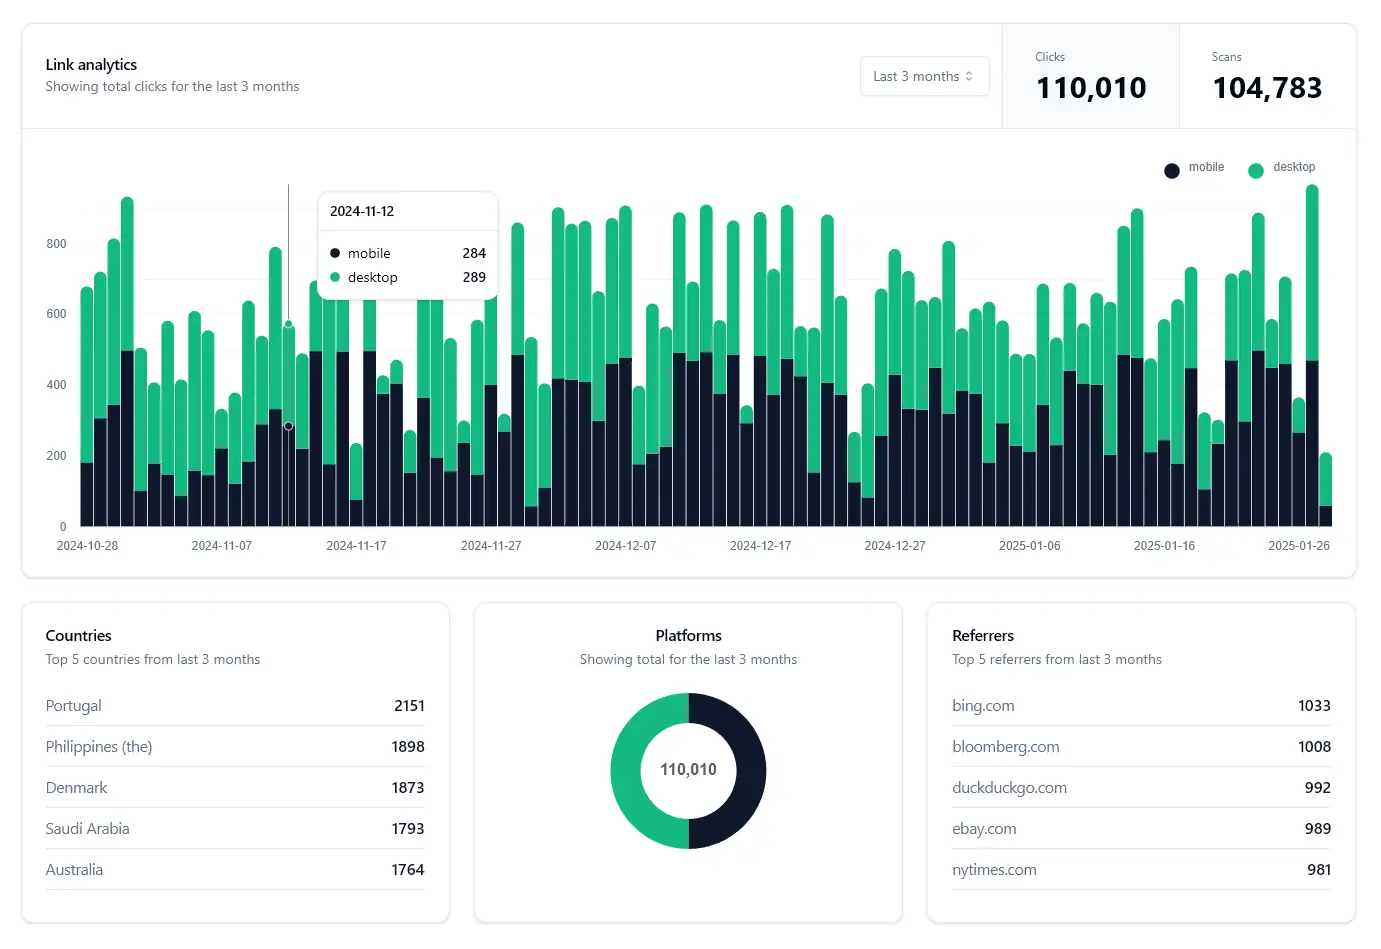The image size is (1381, 949).
Task: Select the Clicks stat panel
Action: [x=1090, y=76]
